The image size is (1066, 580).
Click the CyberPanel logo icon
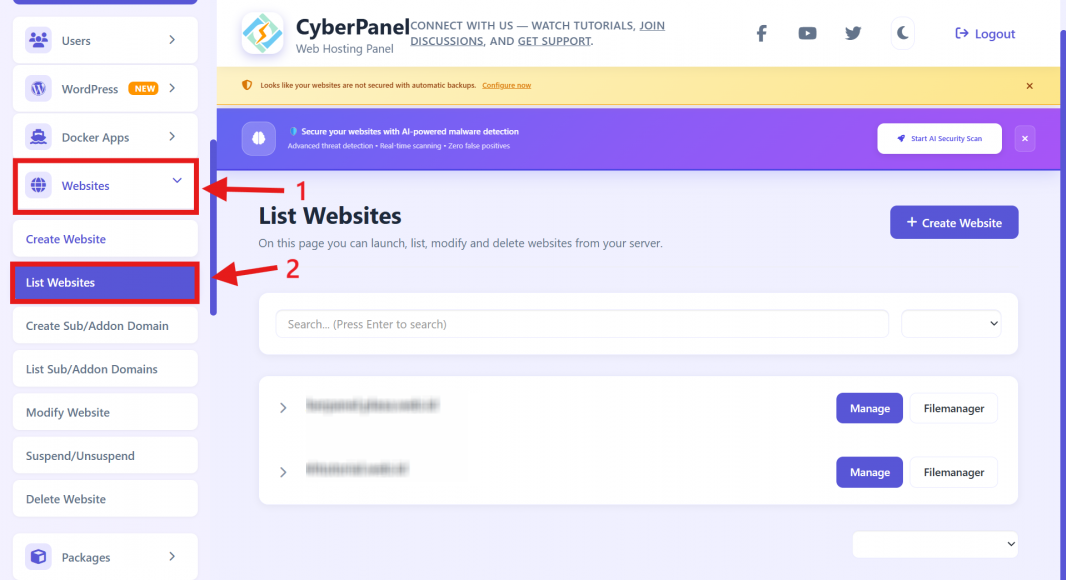coord(262,33)
